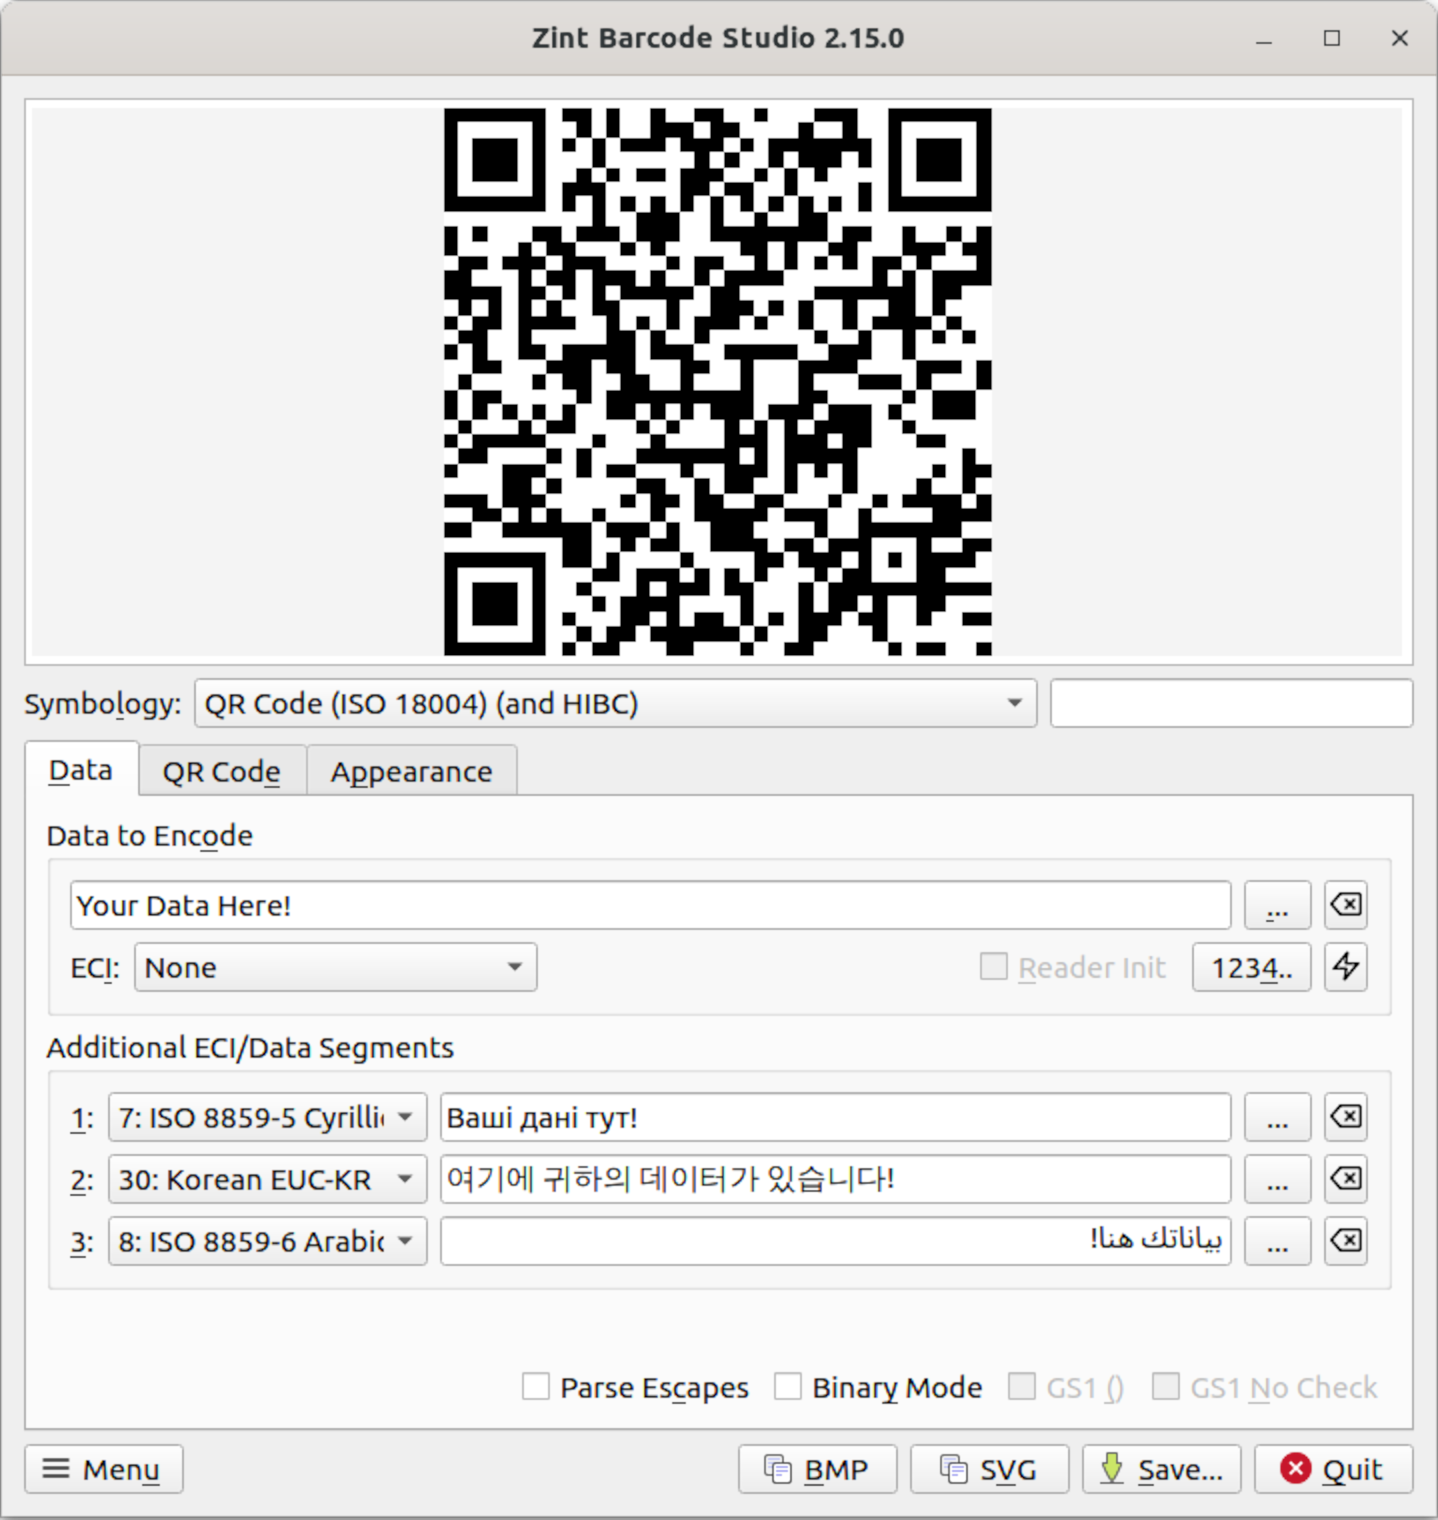Click the BMP copy icon
1438x1520 pixels.
click(x=779, y=1468)
